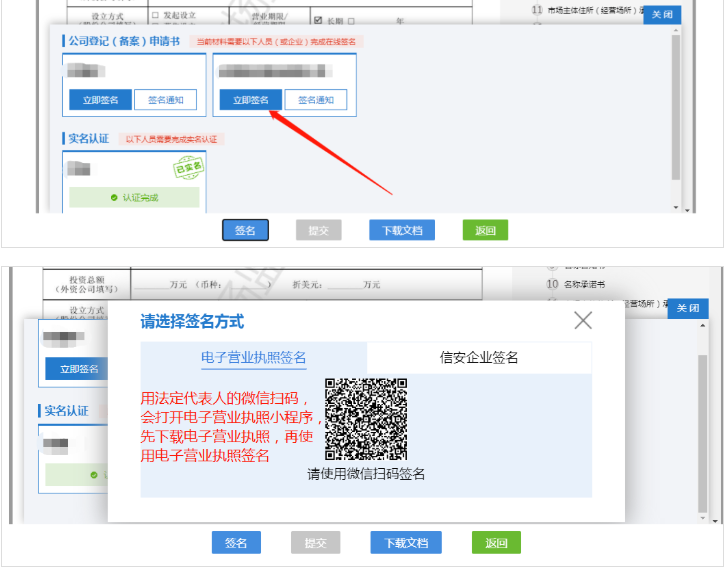Screen dimensions: 727x569
Task: Check the 发起设立 checkbox
Action: coord(155,16)
